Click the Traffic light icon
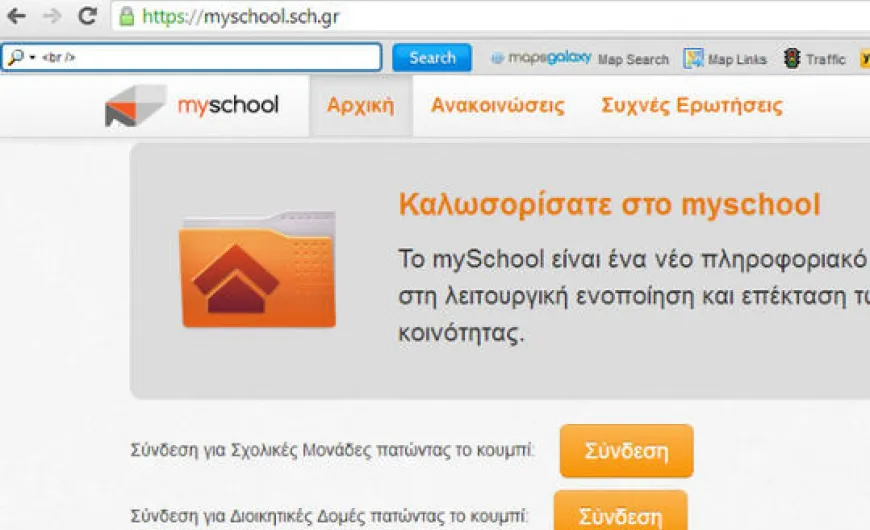870x530 pixels. pyautogui.click(x=792, y=58)
